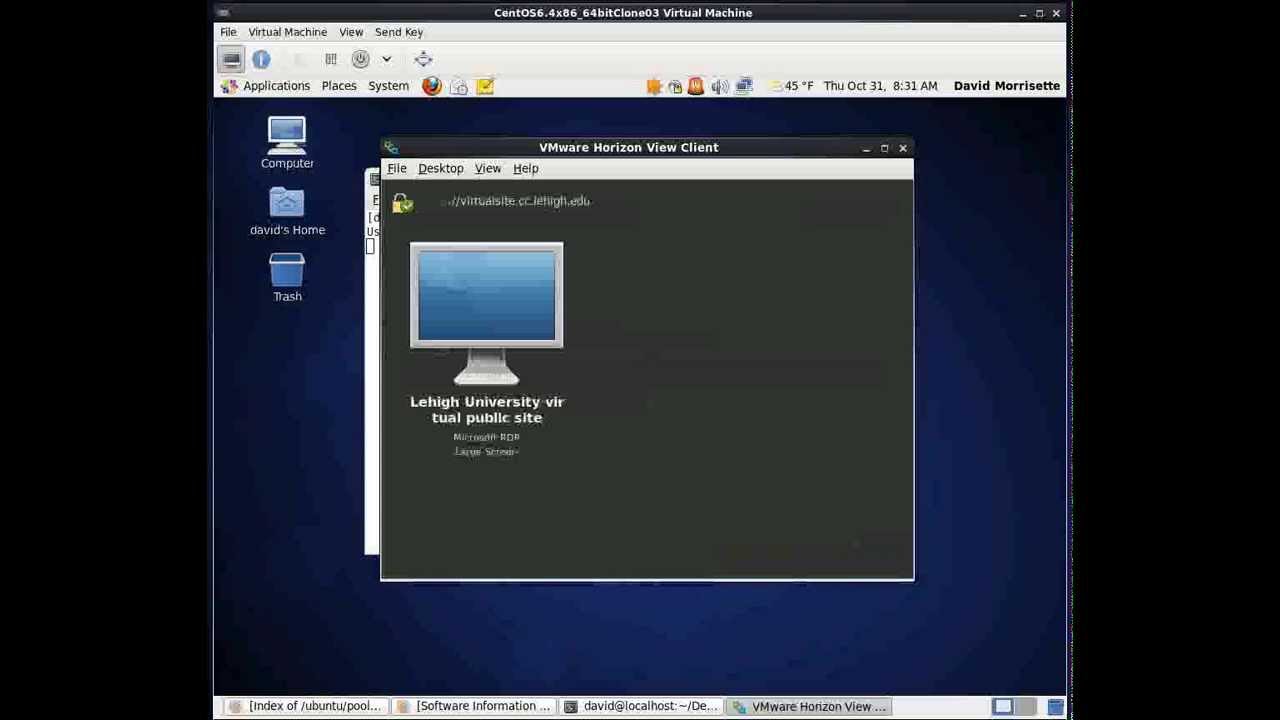1280x720 pixels.
Task: Open the clock showing Thu Oct 31, 8:31 AM
Action: point(880,86)
